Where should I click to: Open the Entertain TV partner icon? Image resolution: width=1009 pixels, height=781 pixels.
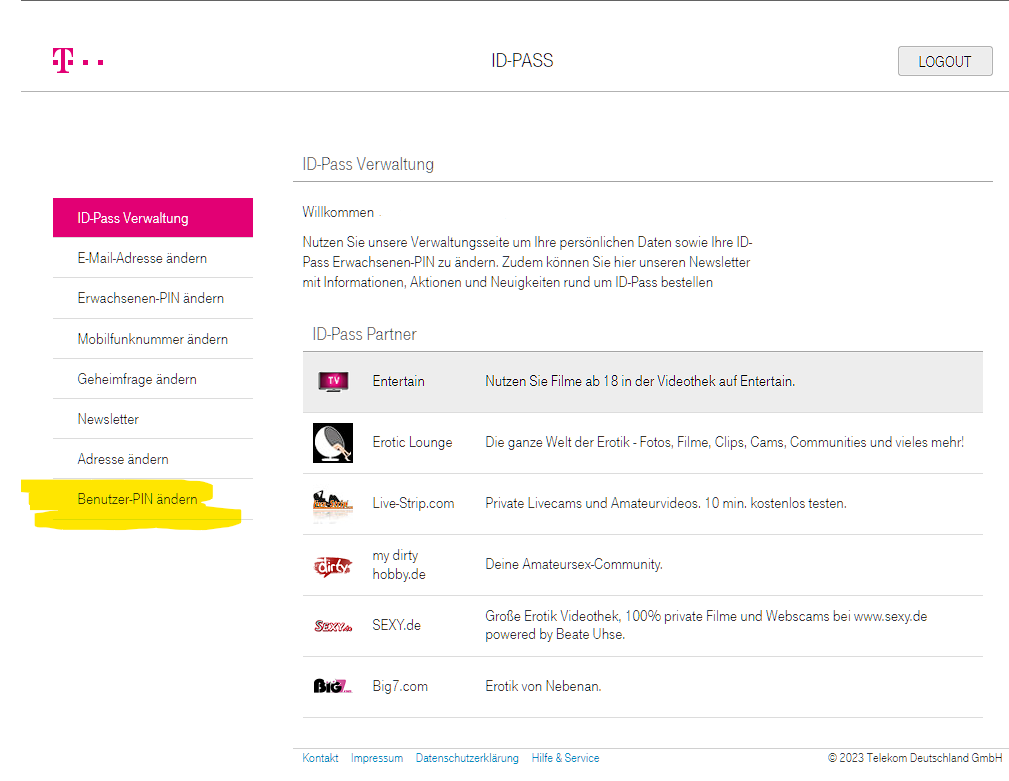point(333,381)
